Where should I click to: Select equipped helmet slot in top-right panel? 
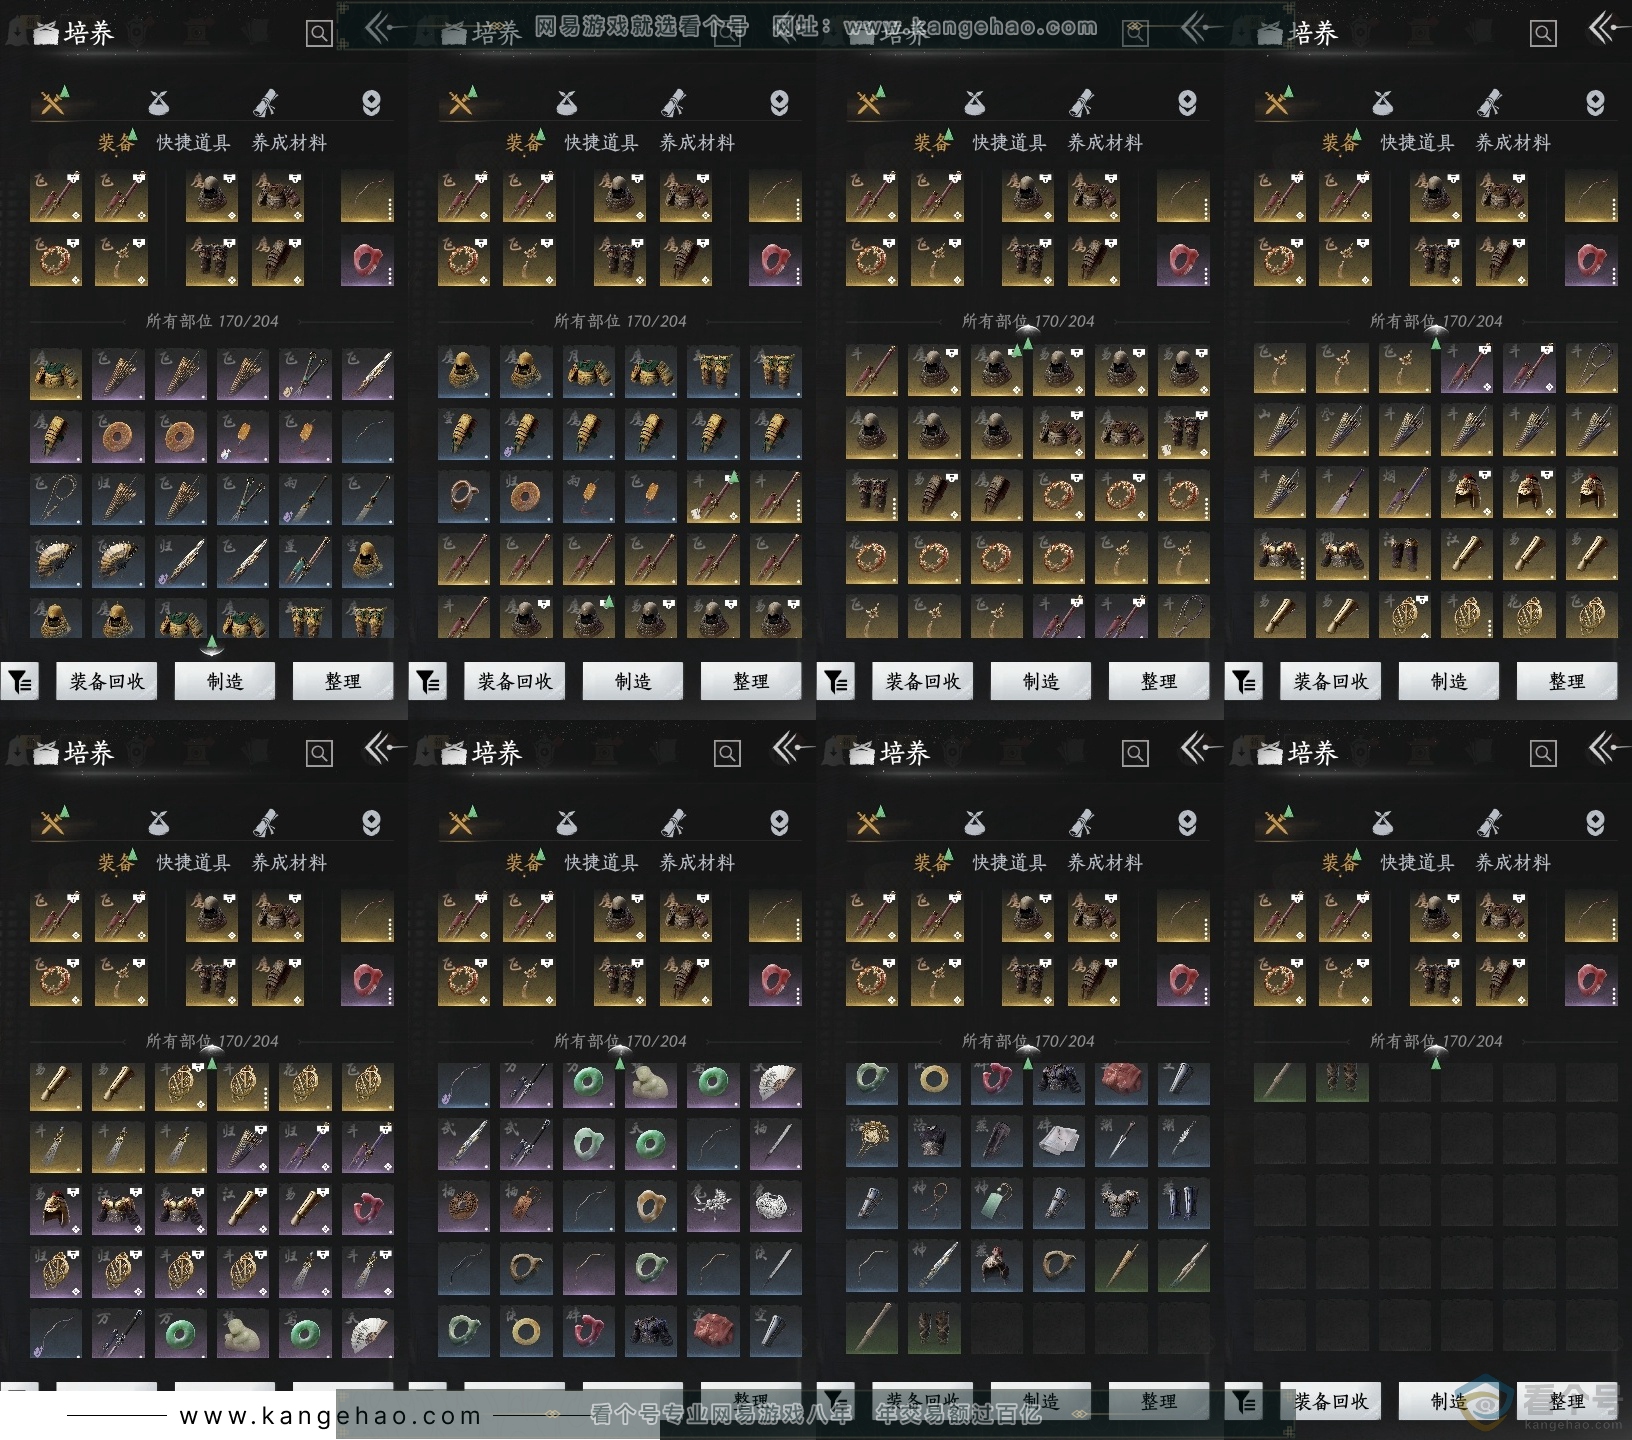coord(1435,196)
